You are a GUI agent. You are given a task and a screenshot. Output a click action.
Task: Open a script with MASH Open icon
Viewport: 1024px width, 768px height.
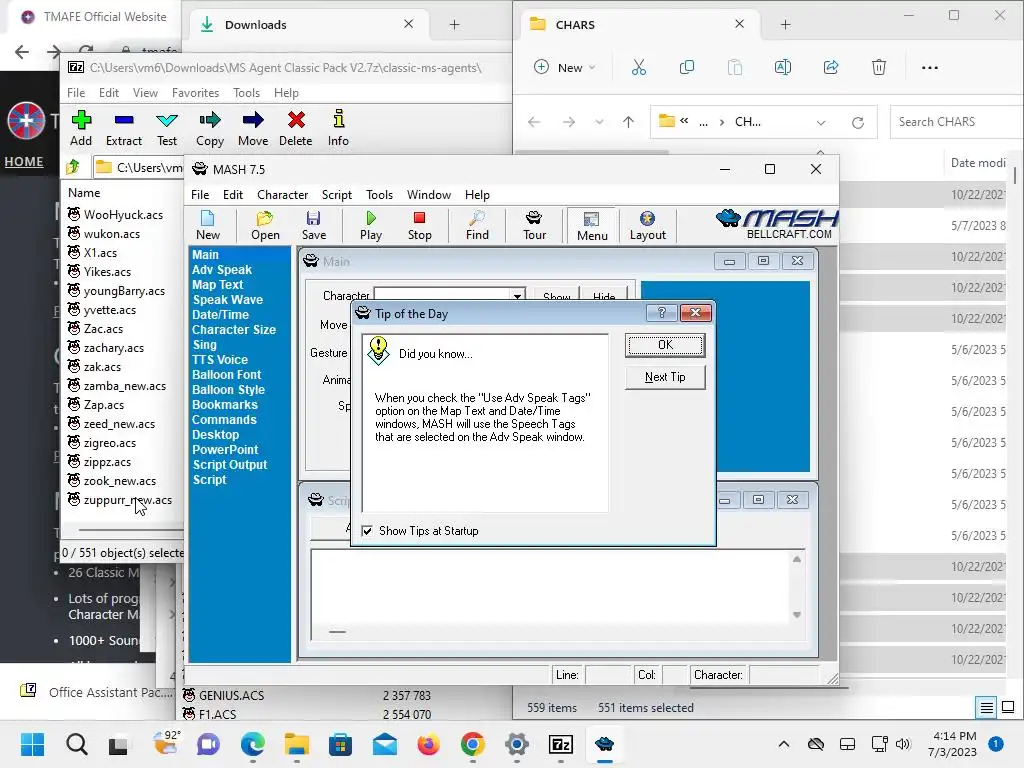coord(265,225)
